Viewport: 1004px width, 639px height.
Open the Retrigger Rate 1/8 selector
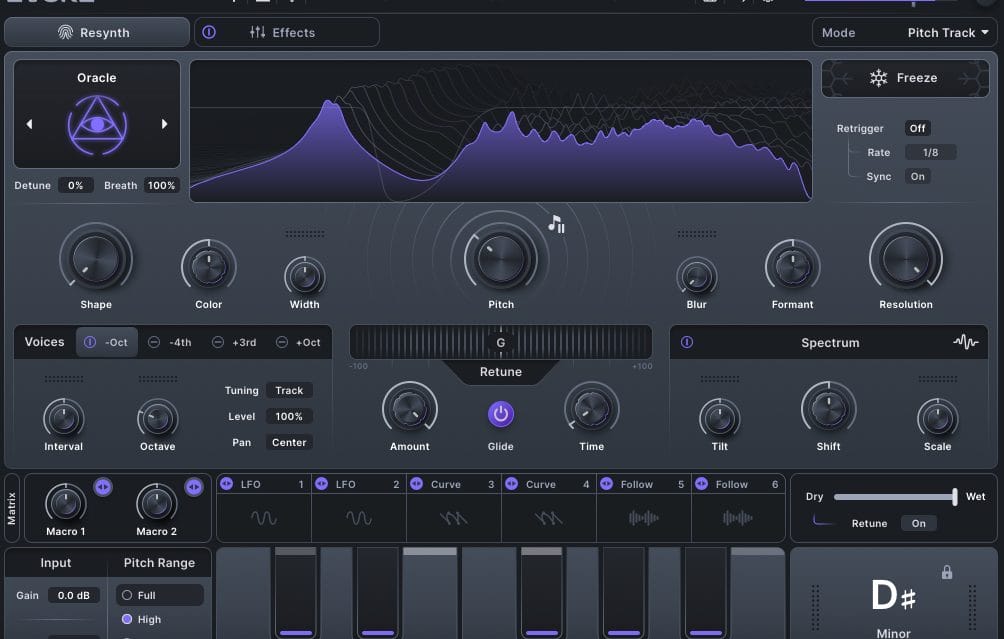coord(930,152)
